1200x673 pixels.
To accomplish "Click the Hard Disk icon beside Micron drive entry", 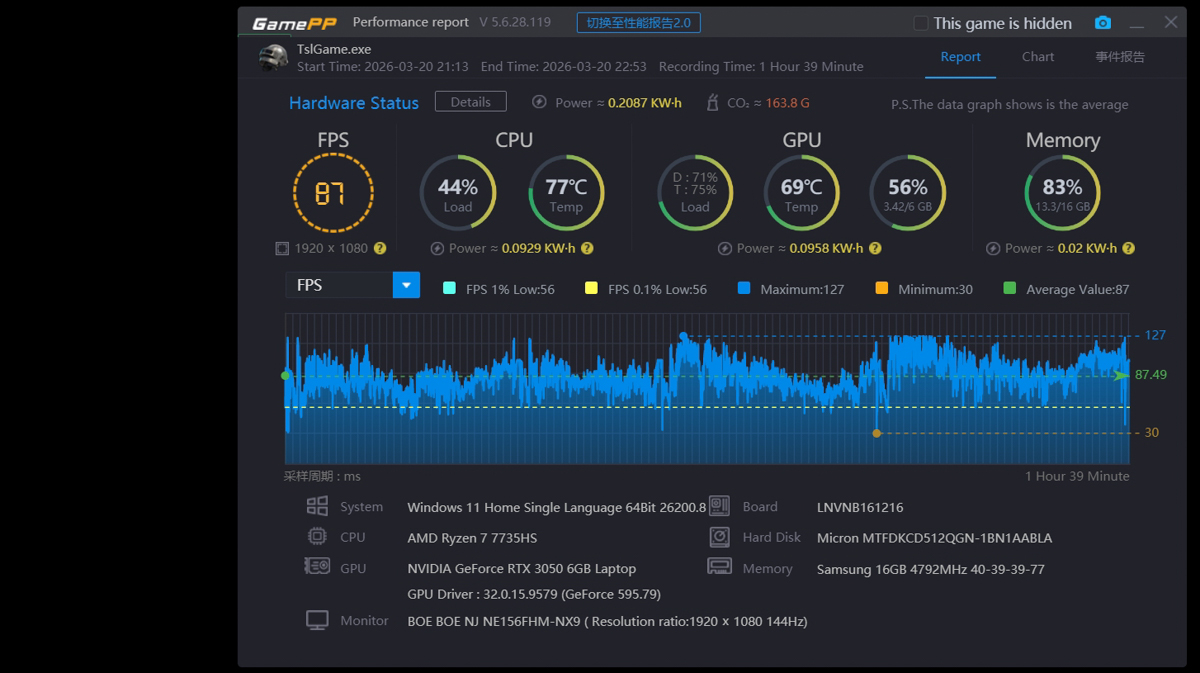I will pyautogui.click(x=719, y=537).
